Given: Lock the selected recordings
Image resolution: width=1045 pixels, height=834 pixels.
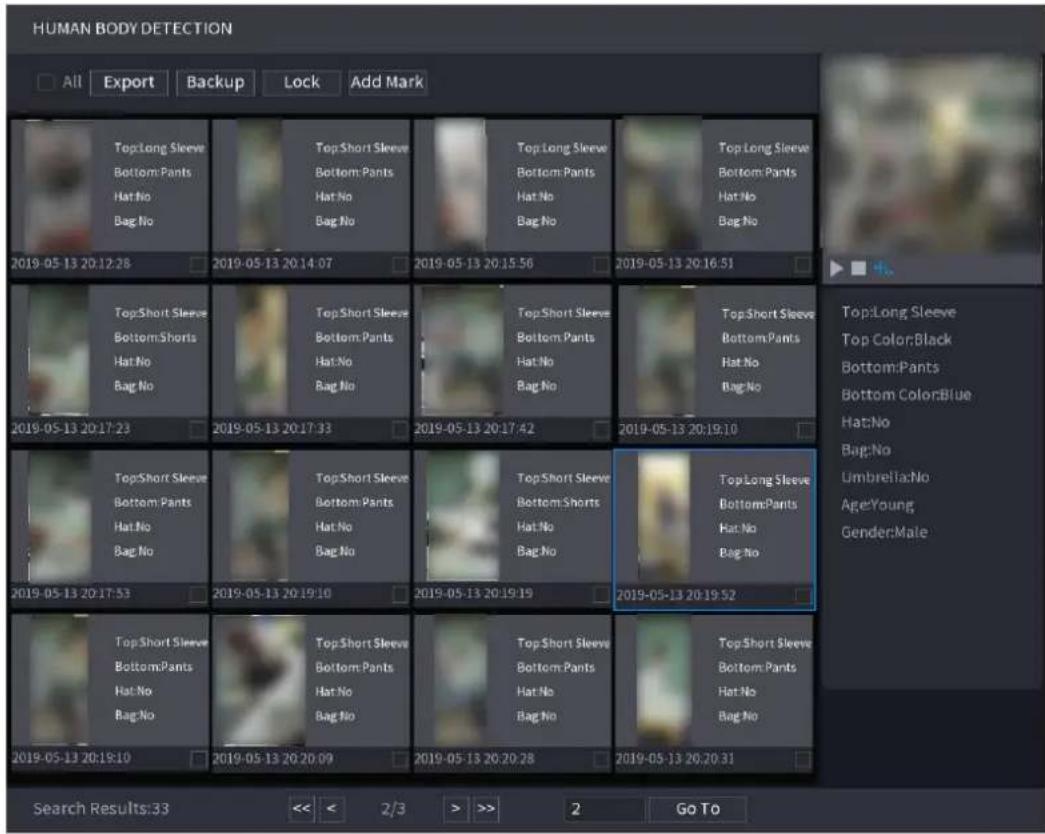Looking at the screenshot, I should (x=301, y=83).
